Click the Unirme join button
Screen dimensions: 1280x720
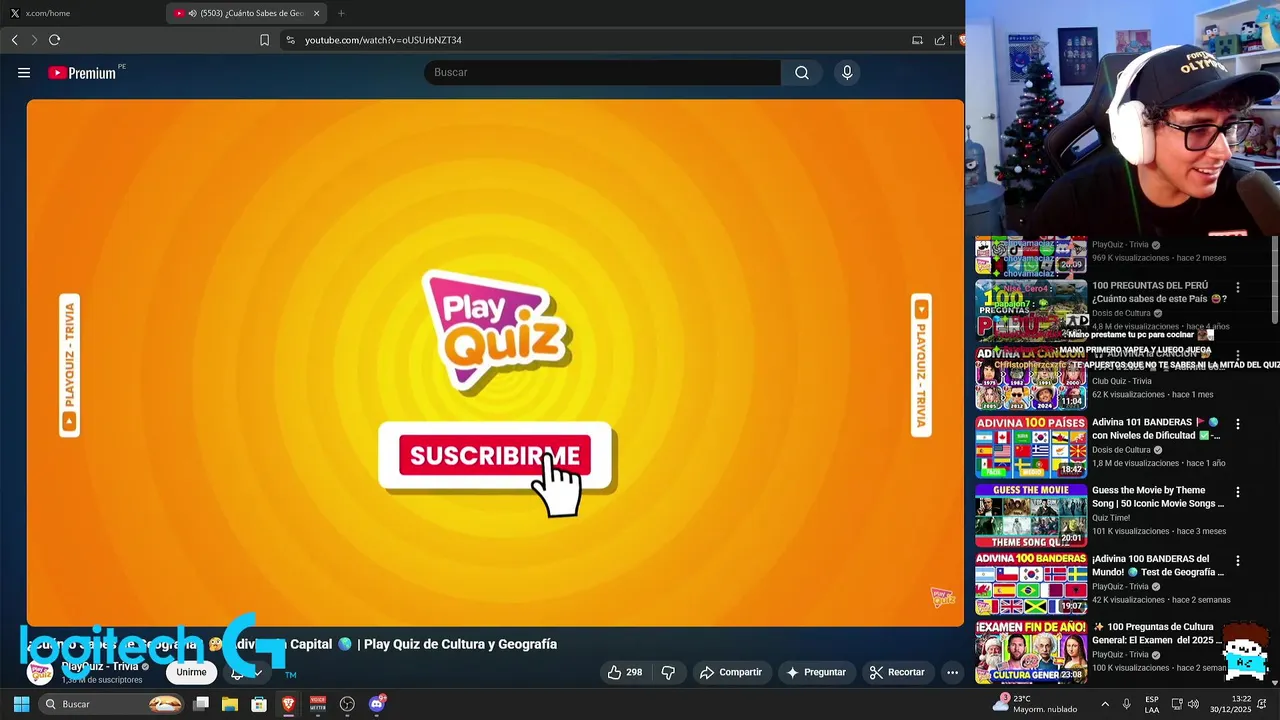[191, 672]
